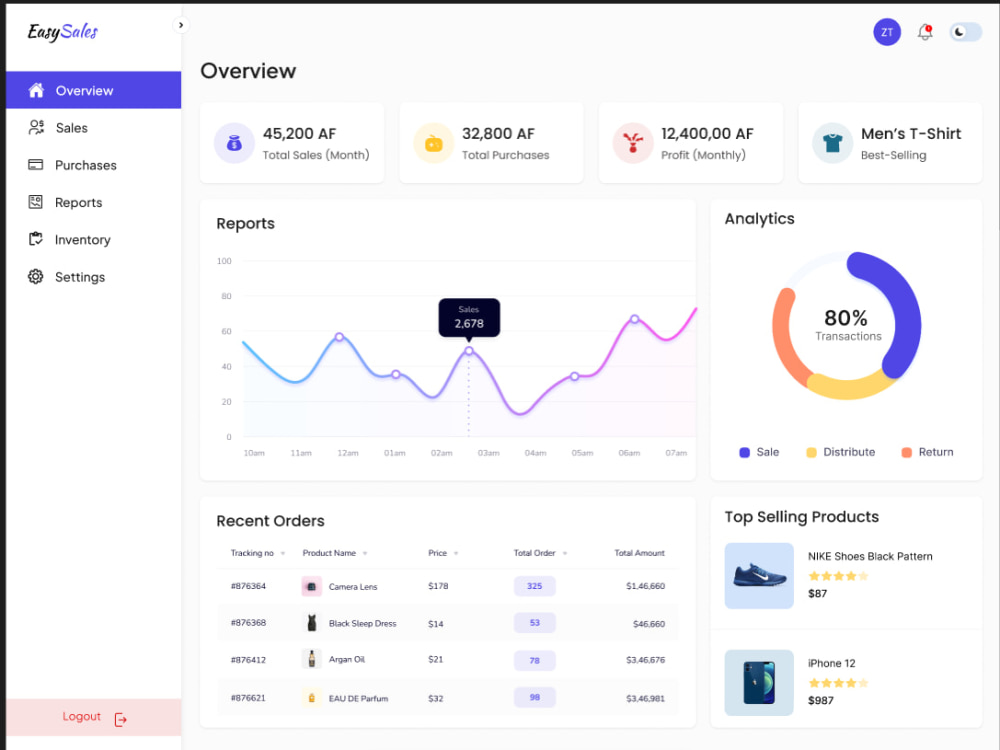
Task: Click the 98 total order badge
Action: pos(534,698)
